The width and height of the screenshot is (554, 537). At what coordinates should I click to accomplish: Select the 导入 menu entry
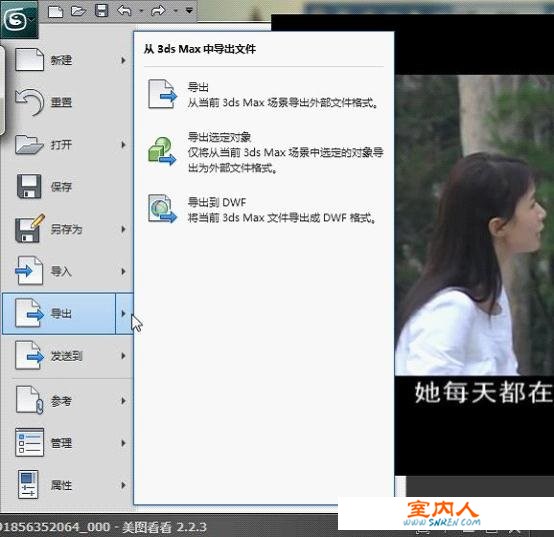[x=67, y=271]
